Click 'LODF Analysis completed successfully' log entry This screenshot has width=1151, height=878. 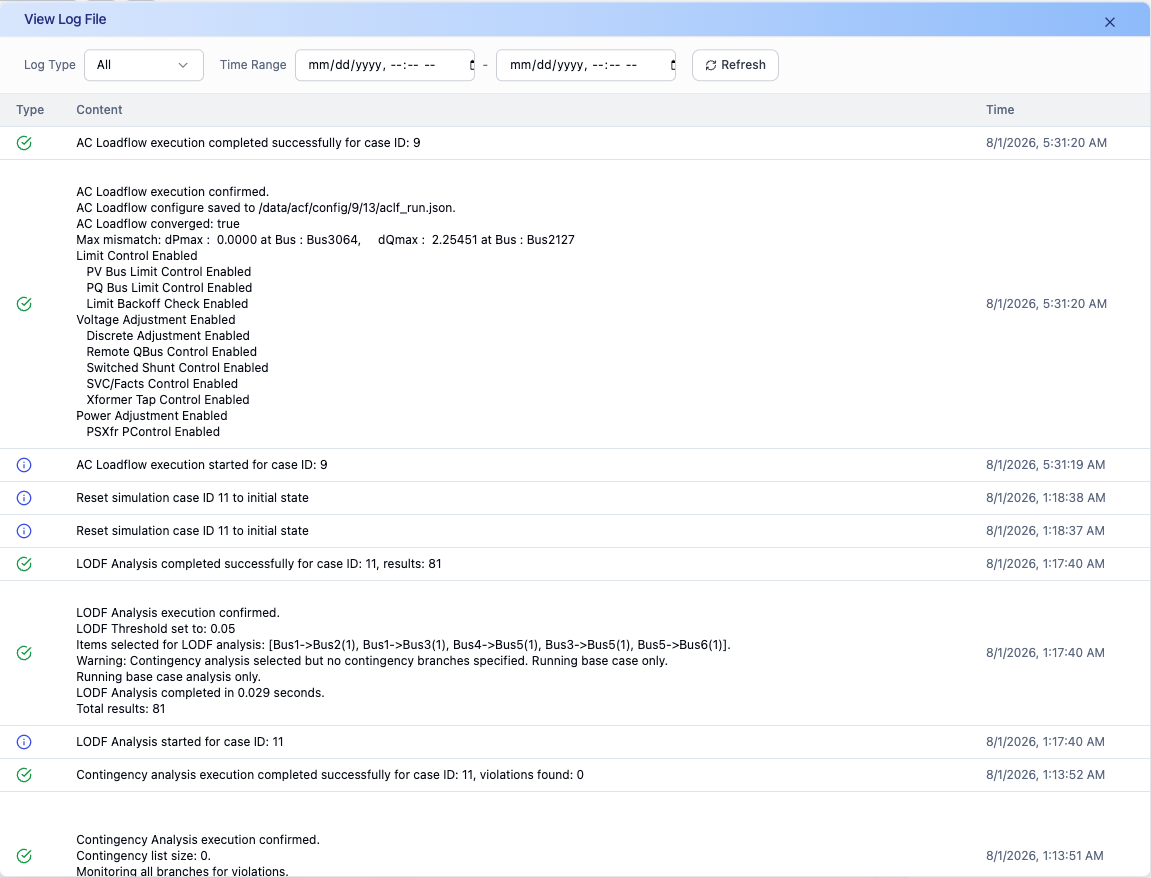tap(259, 564)
